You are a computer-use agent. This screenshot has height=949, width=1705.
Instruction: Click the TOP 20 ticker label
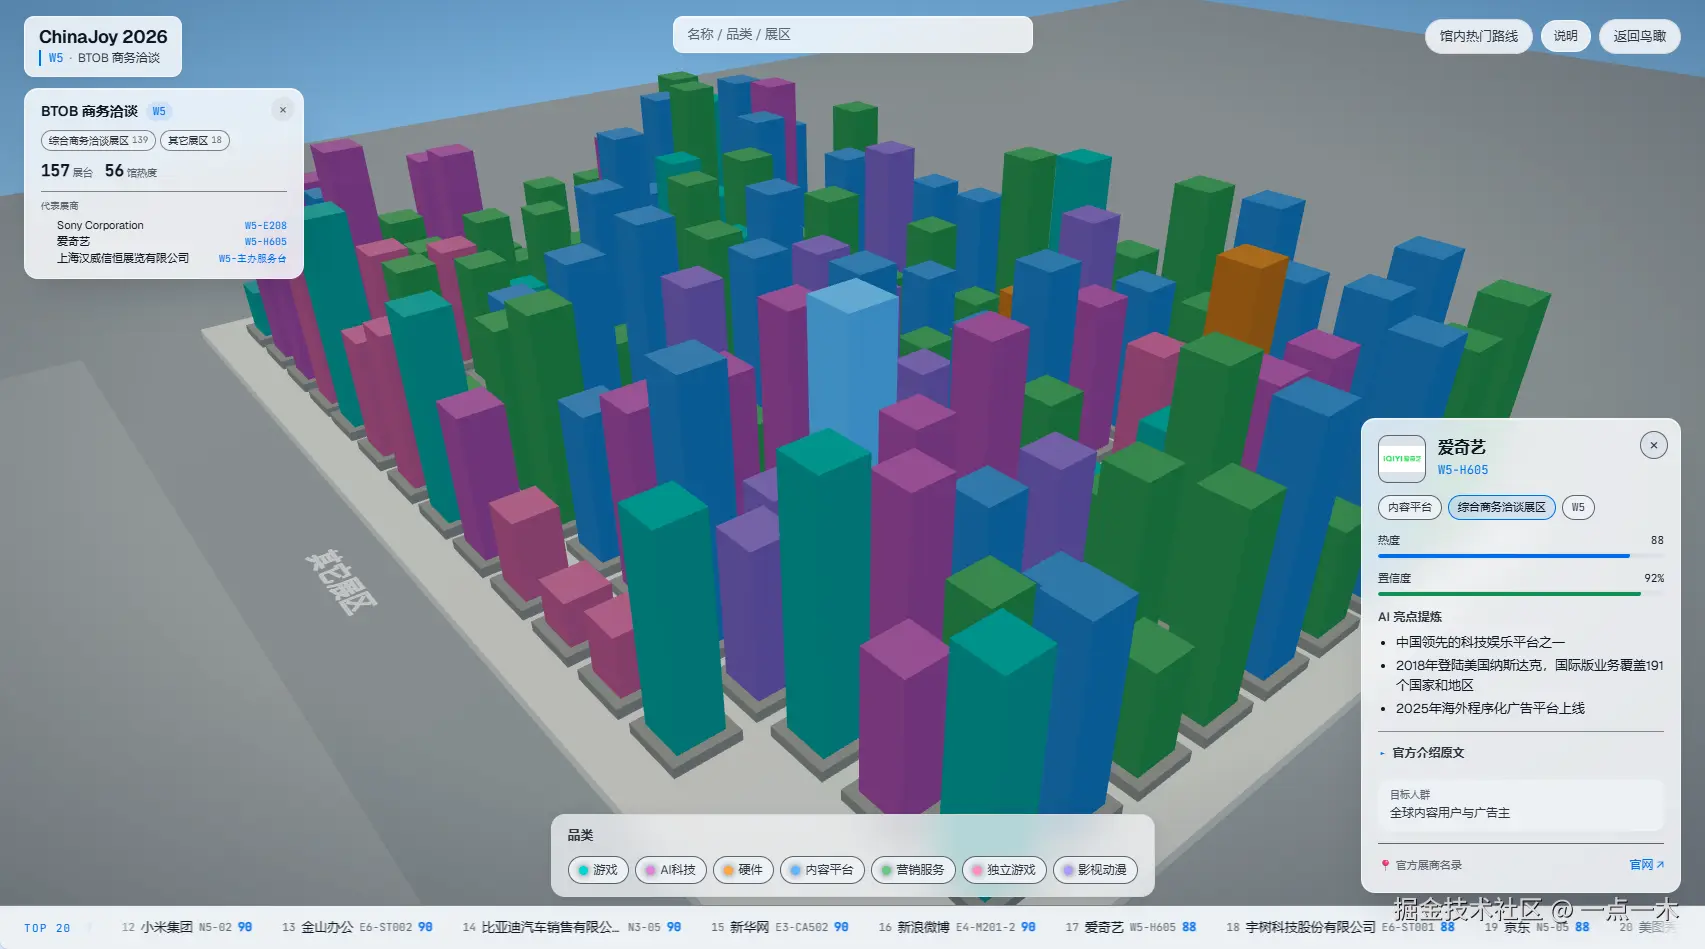(47, 928)
